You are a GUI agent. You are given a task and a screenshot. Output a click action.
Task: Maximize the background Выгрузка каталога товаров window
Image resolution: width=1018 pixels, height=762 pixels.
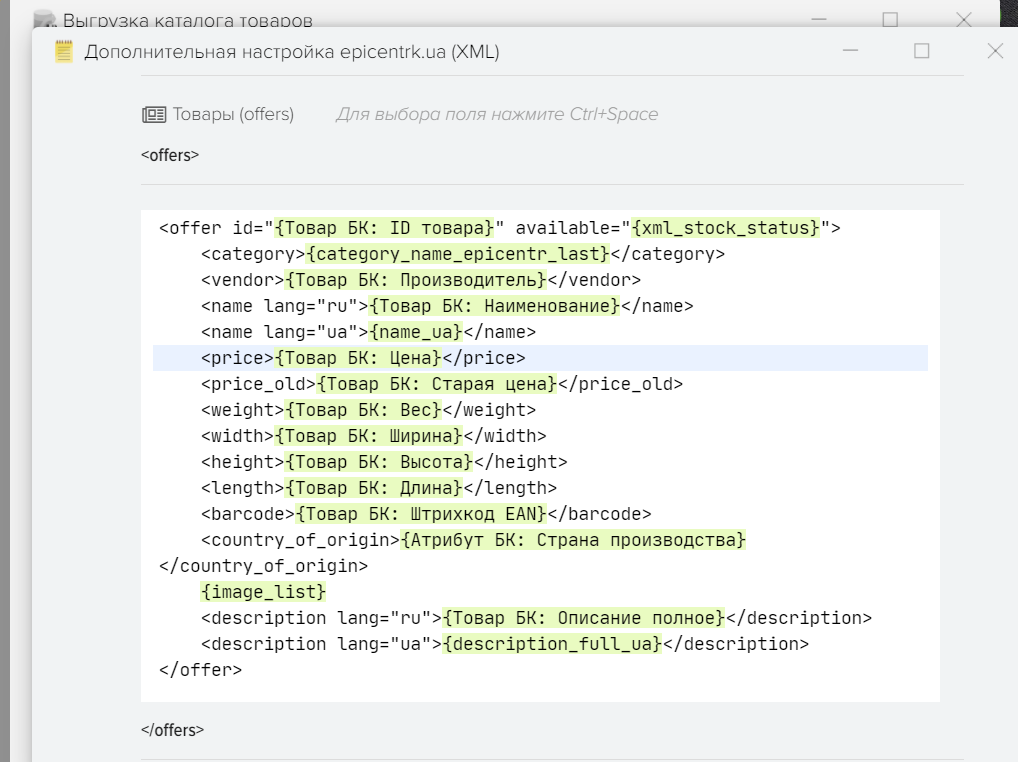pyautogui.click(x=890, y=19)
